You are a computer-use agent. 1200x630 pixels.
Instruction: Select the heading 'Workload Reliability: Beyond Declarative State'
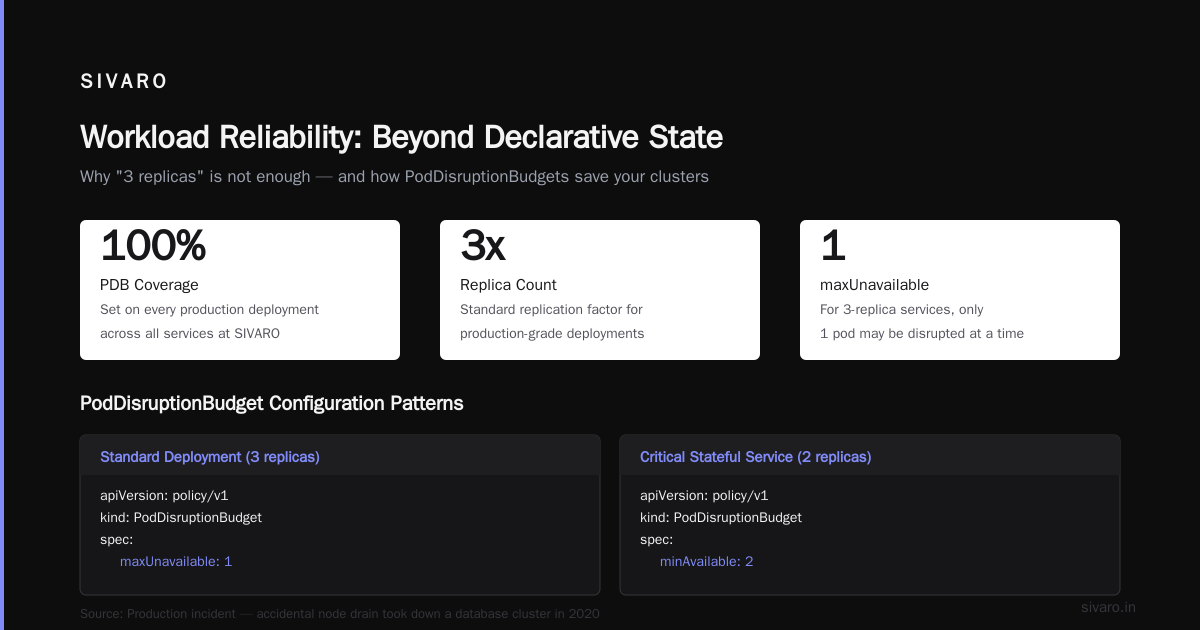coord(401,137)
